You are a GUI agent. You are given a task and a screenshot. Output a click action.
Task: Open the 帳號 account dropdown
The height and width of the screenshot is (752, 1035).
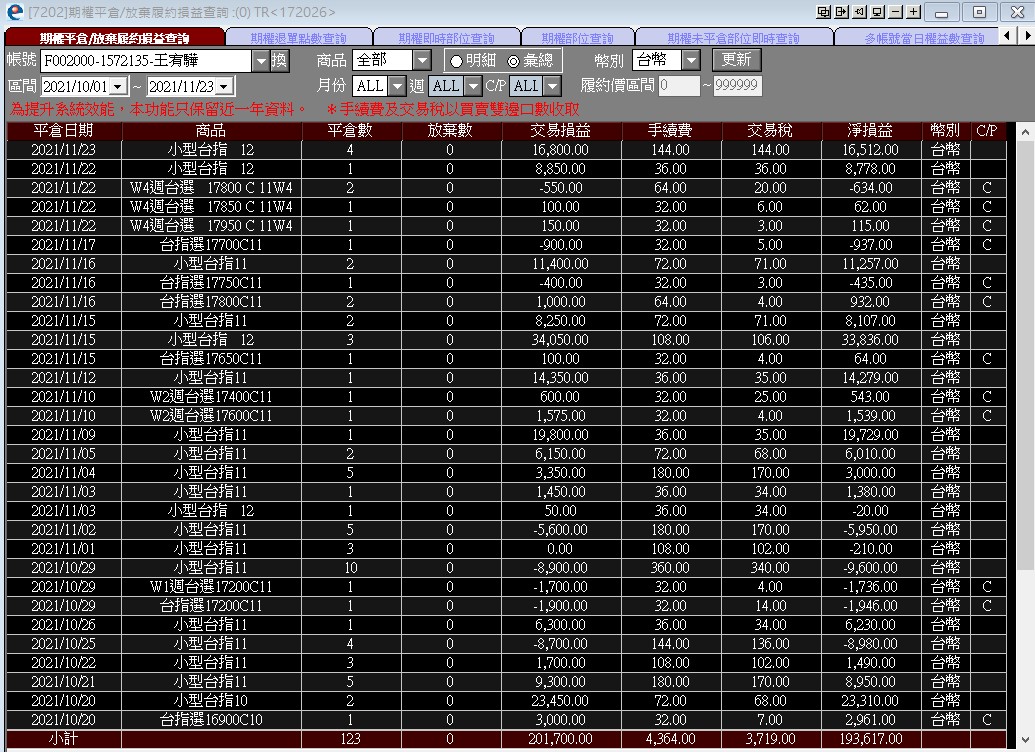click(x=261, y=61)
